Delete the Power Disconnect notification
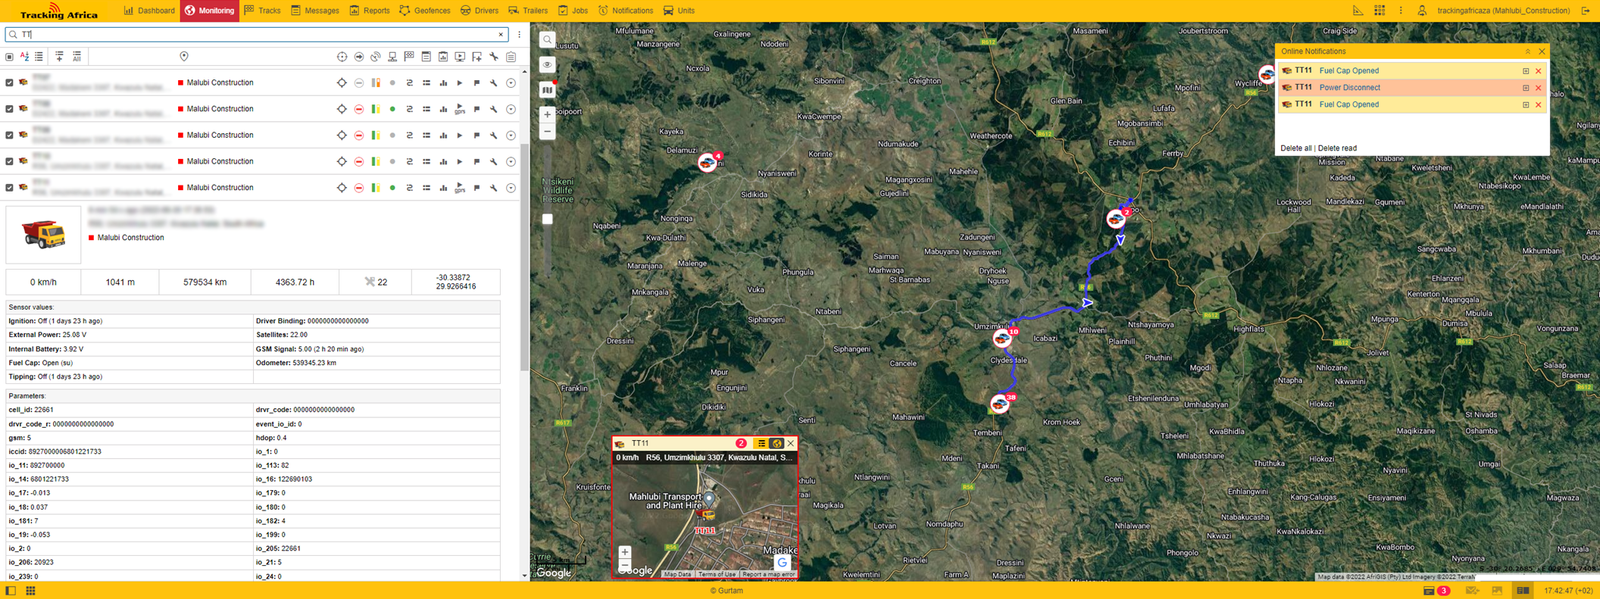This screenshot has height=599, width=1600. tap(1538, 88)
